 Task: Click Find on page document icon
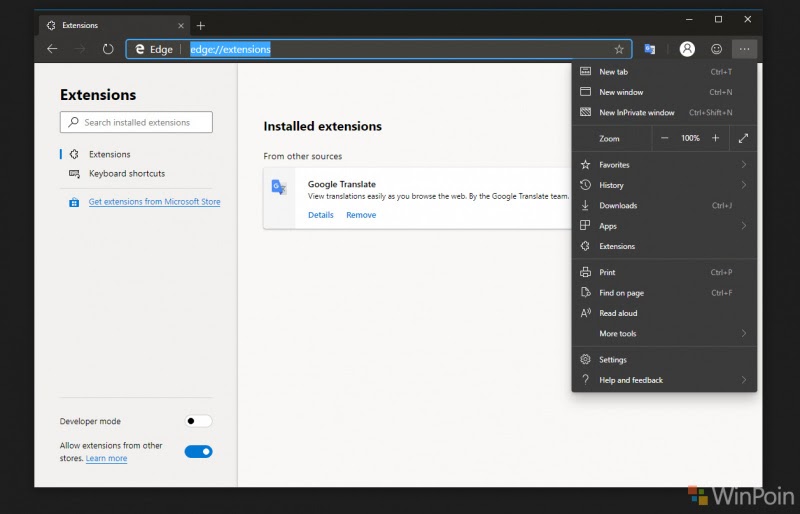tap(585, 292)
